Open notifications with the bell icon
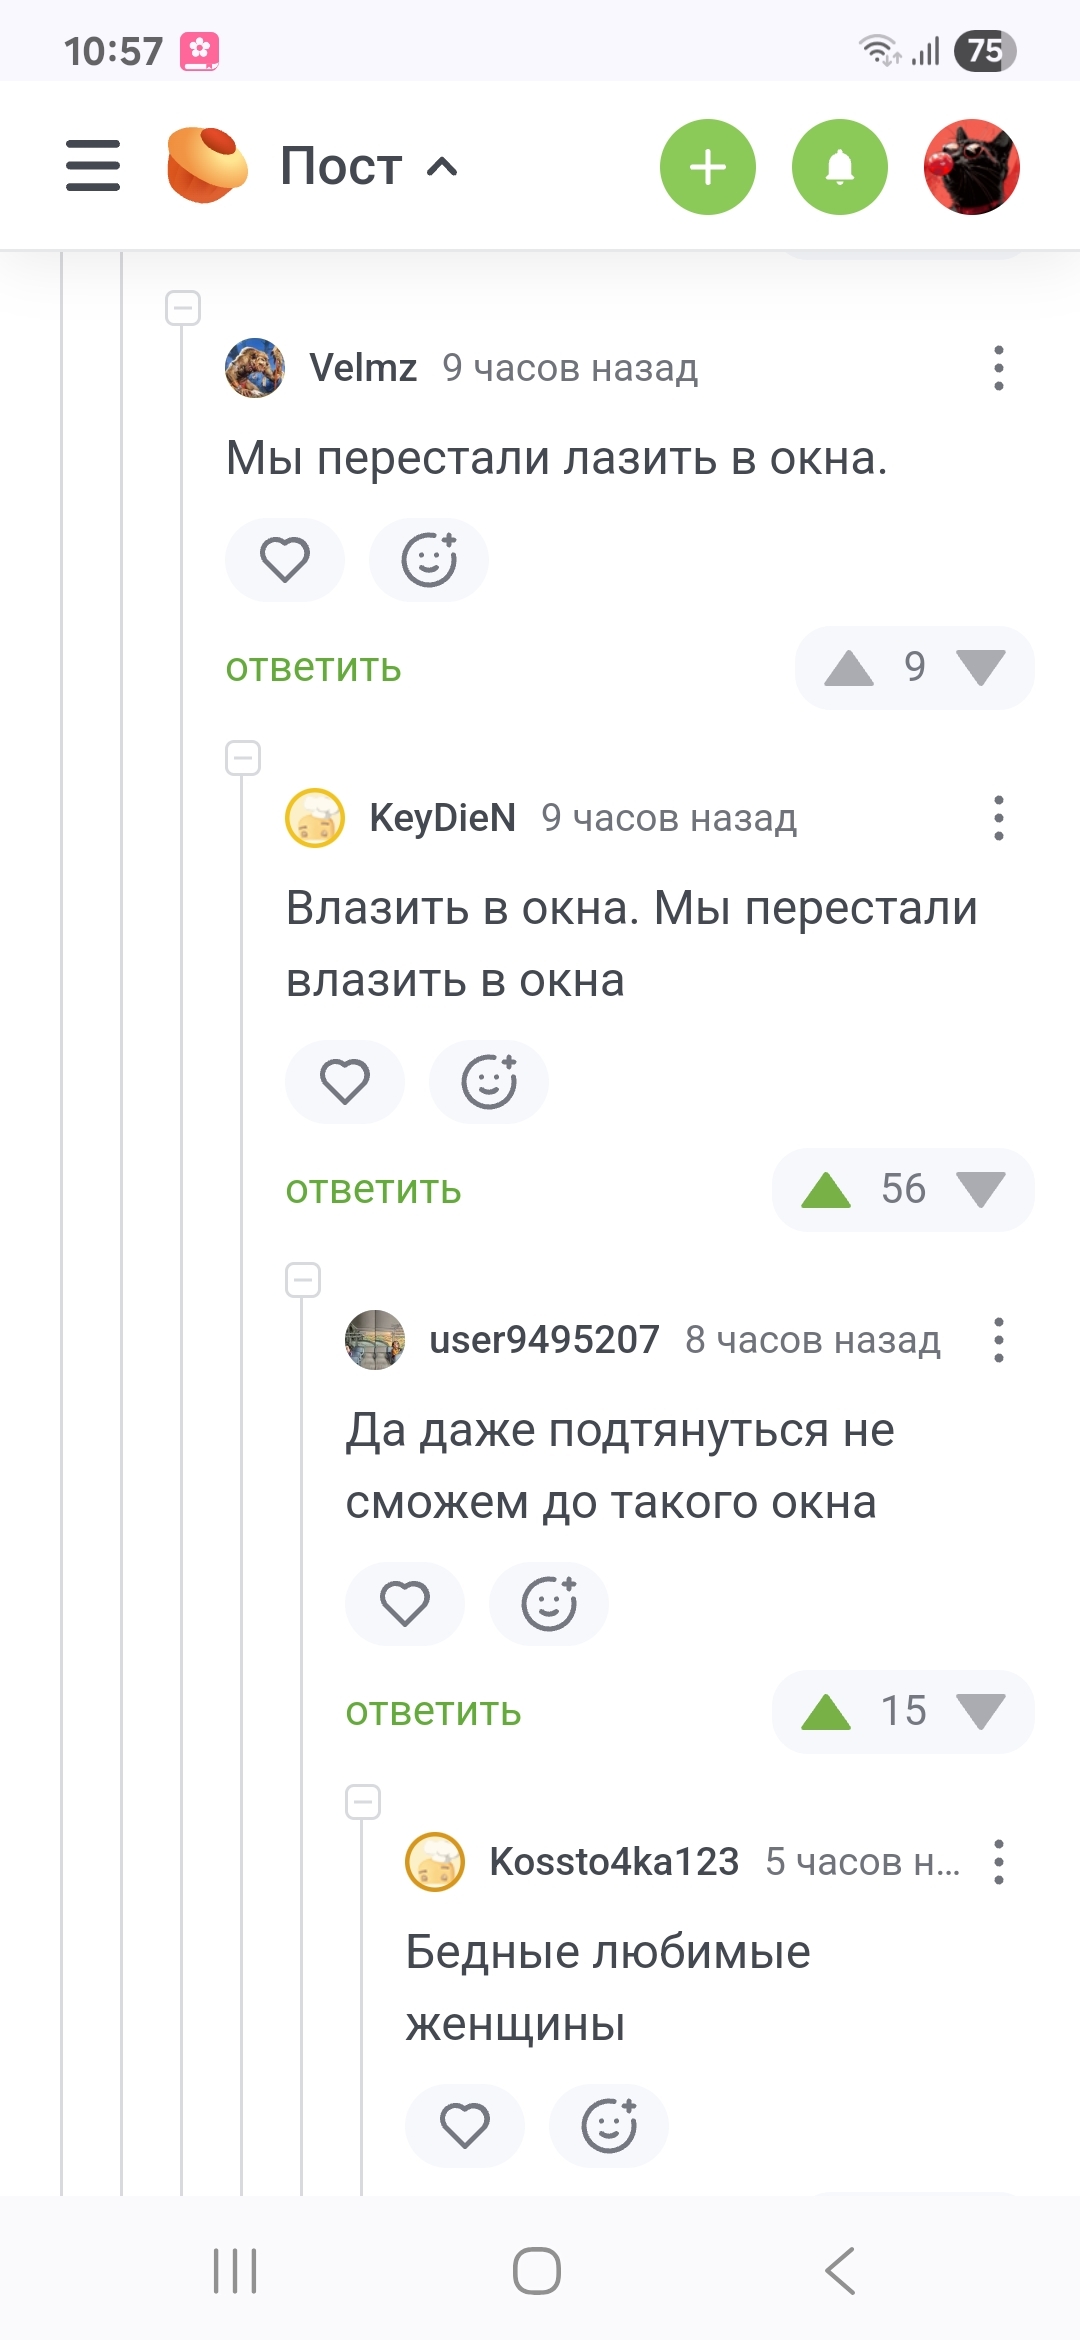 (x=840, y=167)
